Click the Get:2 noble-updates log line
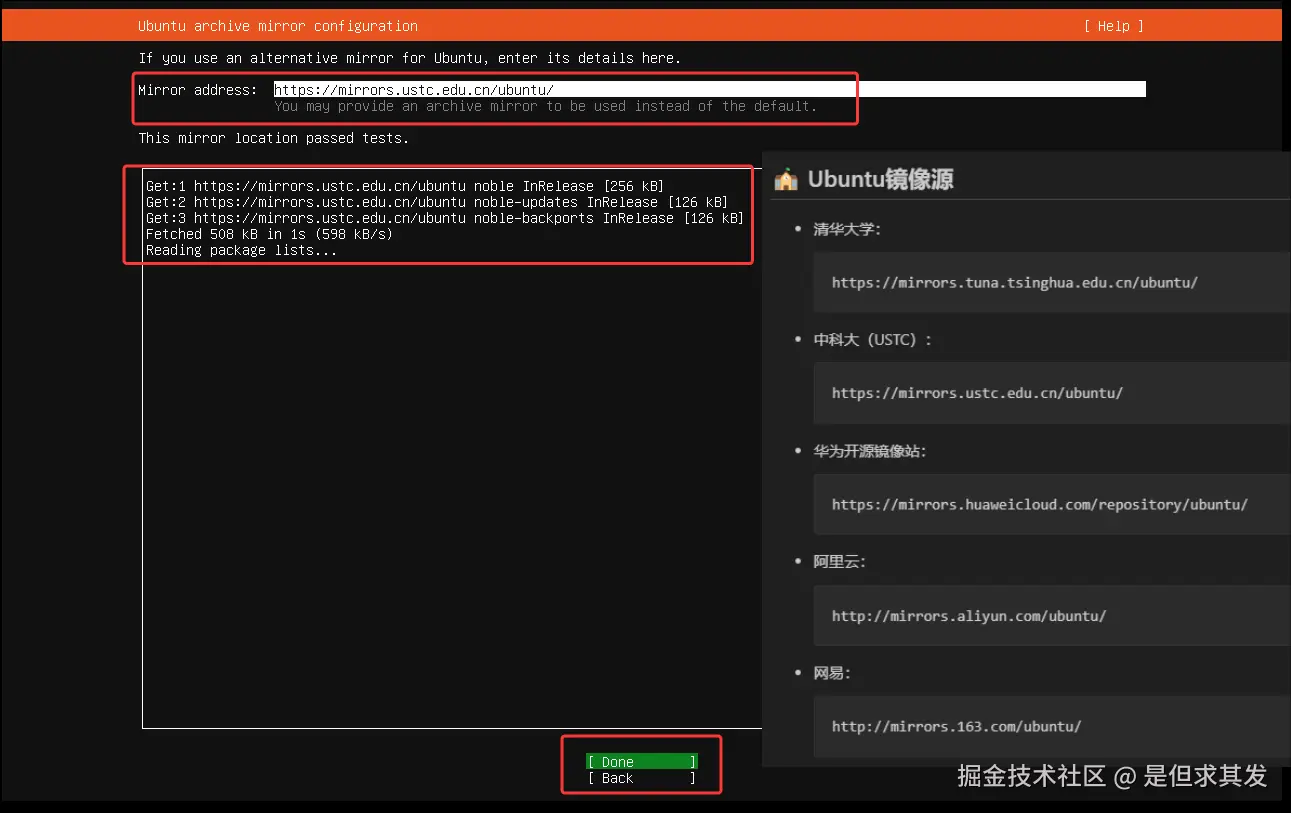Image resolution: width=1291 pixels, height=813 pixels. [437, 202]
